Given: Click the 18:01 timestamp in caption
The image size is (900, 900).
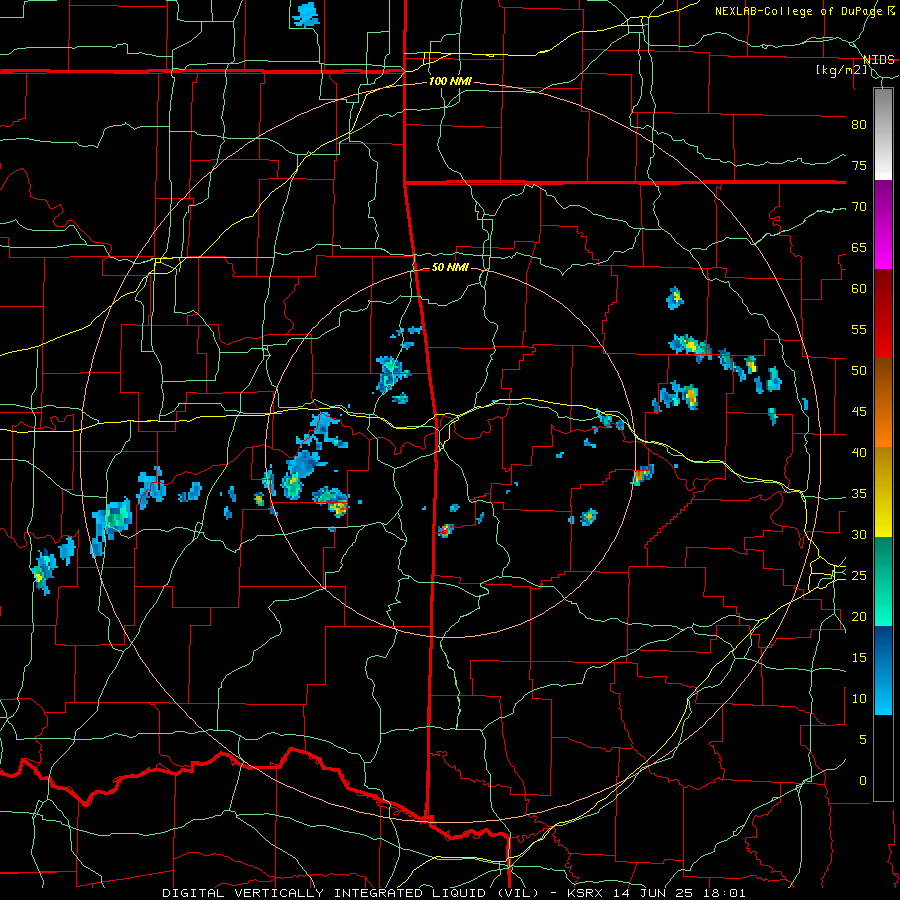Looking at the screenshot, I should tap(723, 893).
